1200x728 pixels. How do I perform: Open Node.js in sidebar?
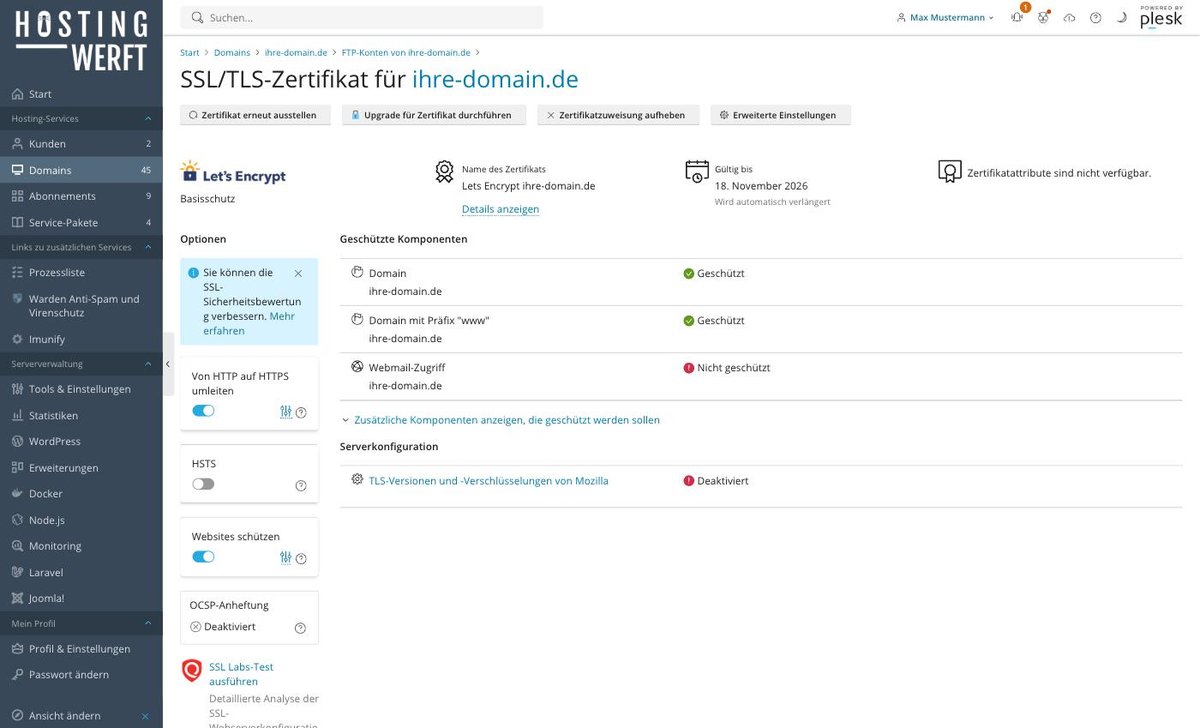pos(81,520)
